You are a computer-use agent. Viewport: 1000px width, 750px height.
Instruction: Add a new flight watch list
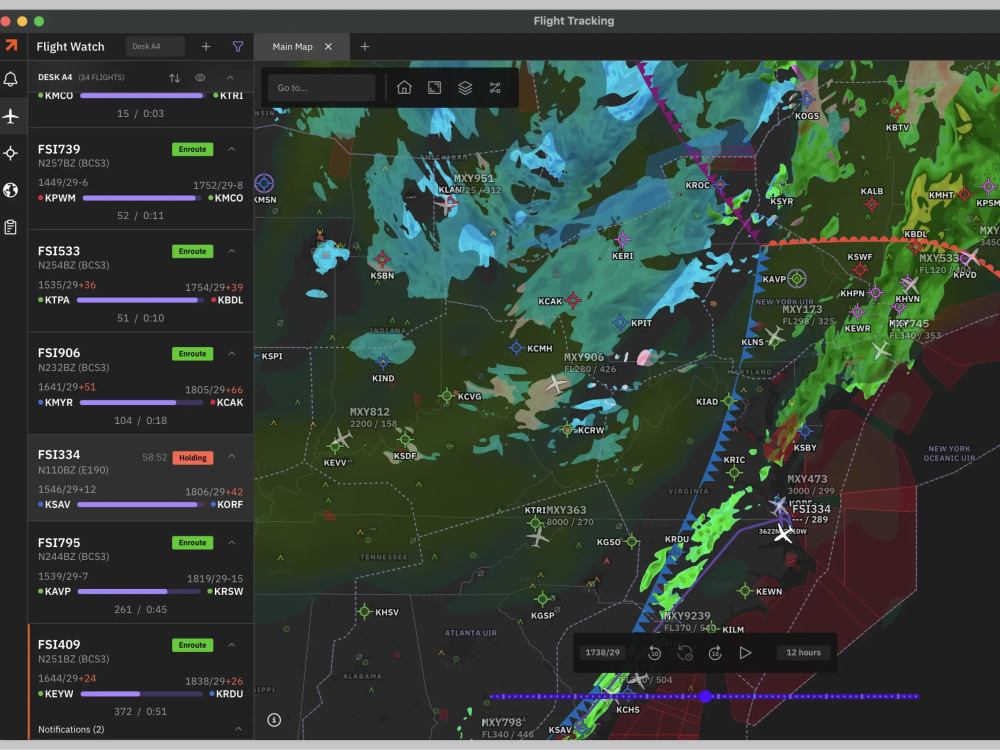click(206, 47)
